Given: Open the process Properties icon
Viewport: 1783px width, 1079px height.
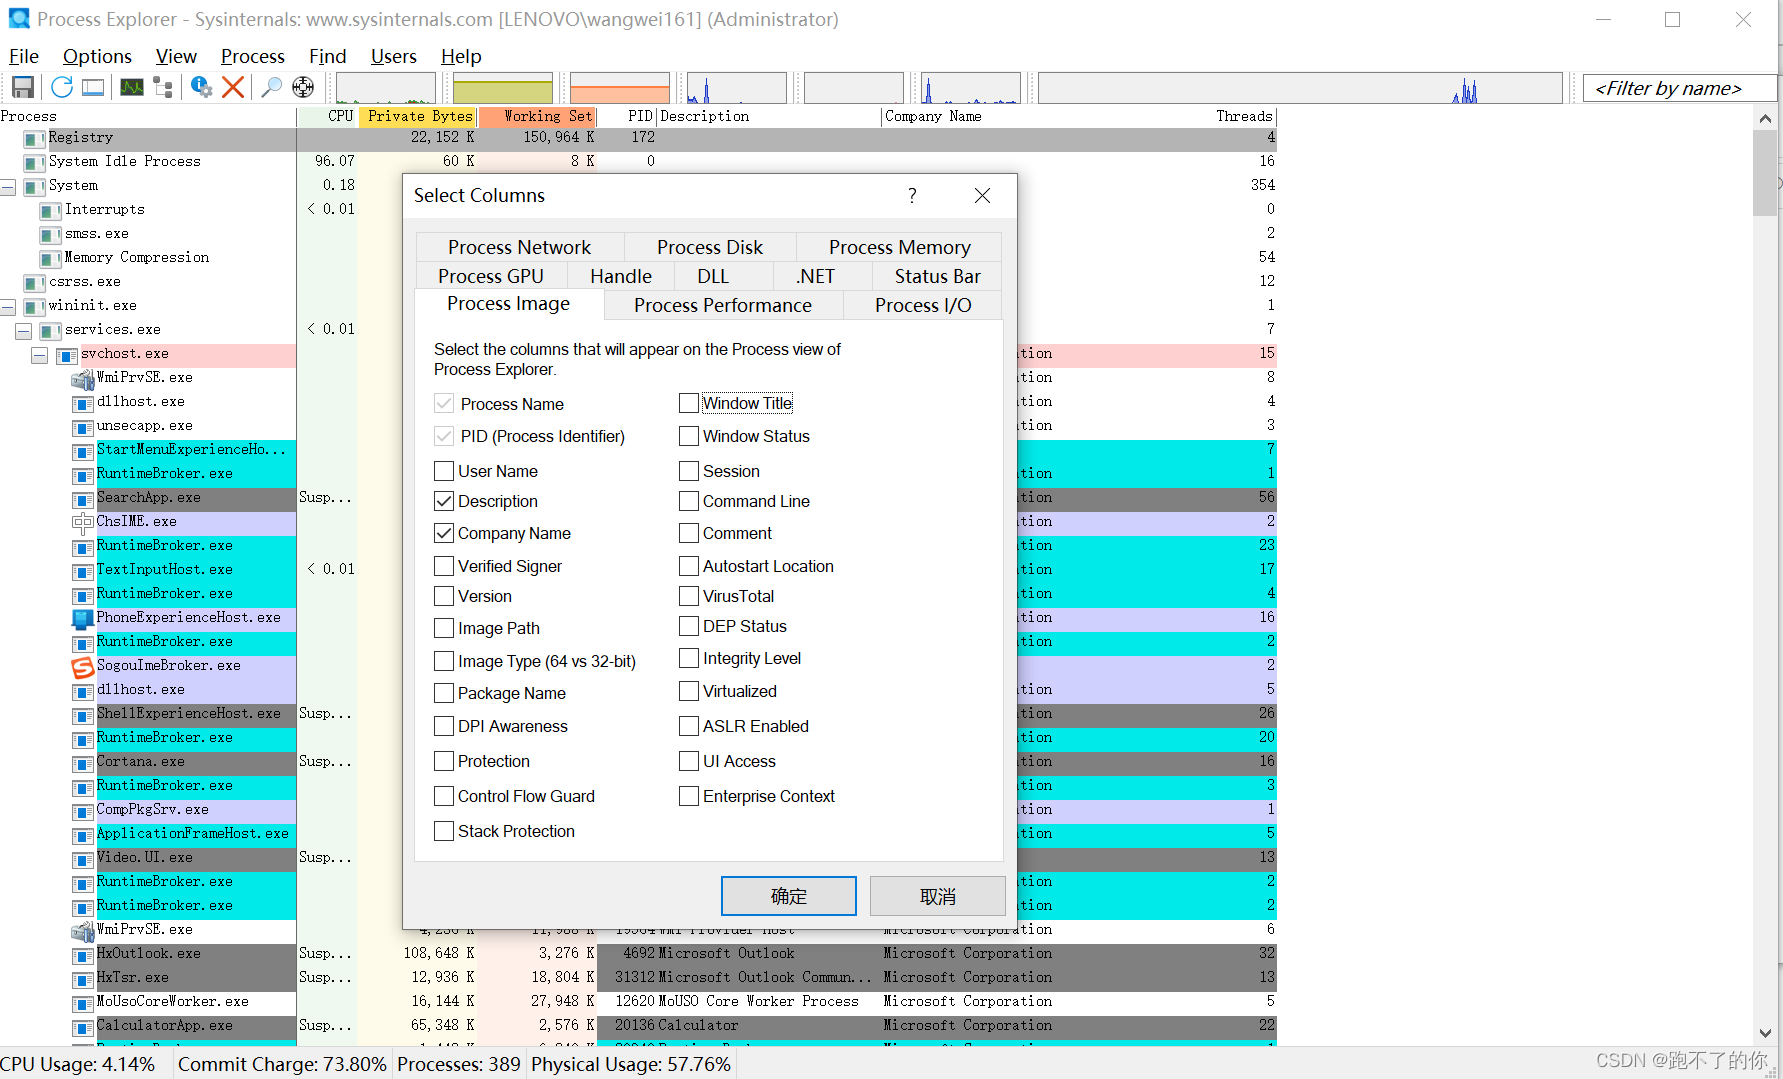Looking at the screenshot, I should [x=201, y=88].
